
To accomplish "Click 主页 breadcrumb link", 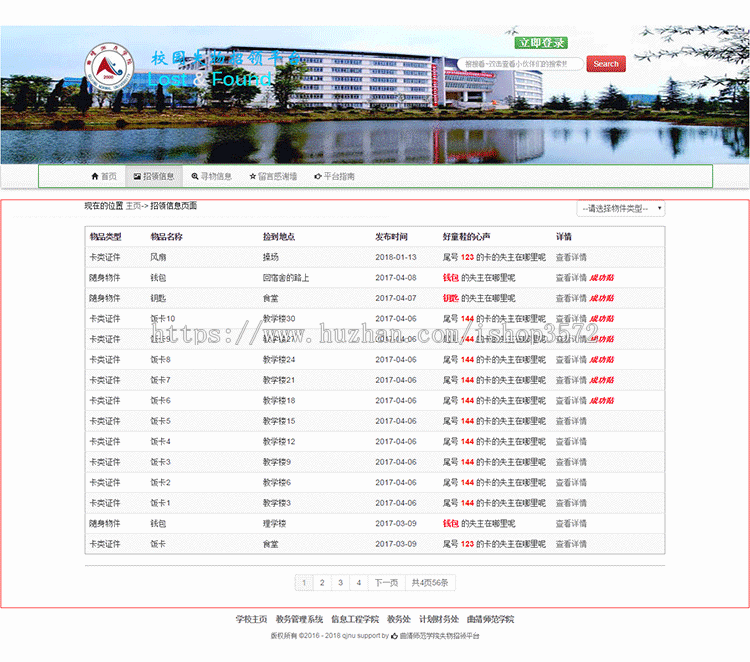I will click(x=133, y=206).
